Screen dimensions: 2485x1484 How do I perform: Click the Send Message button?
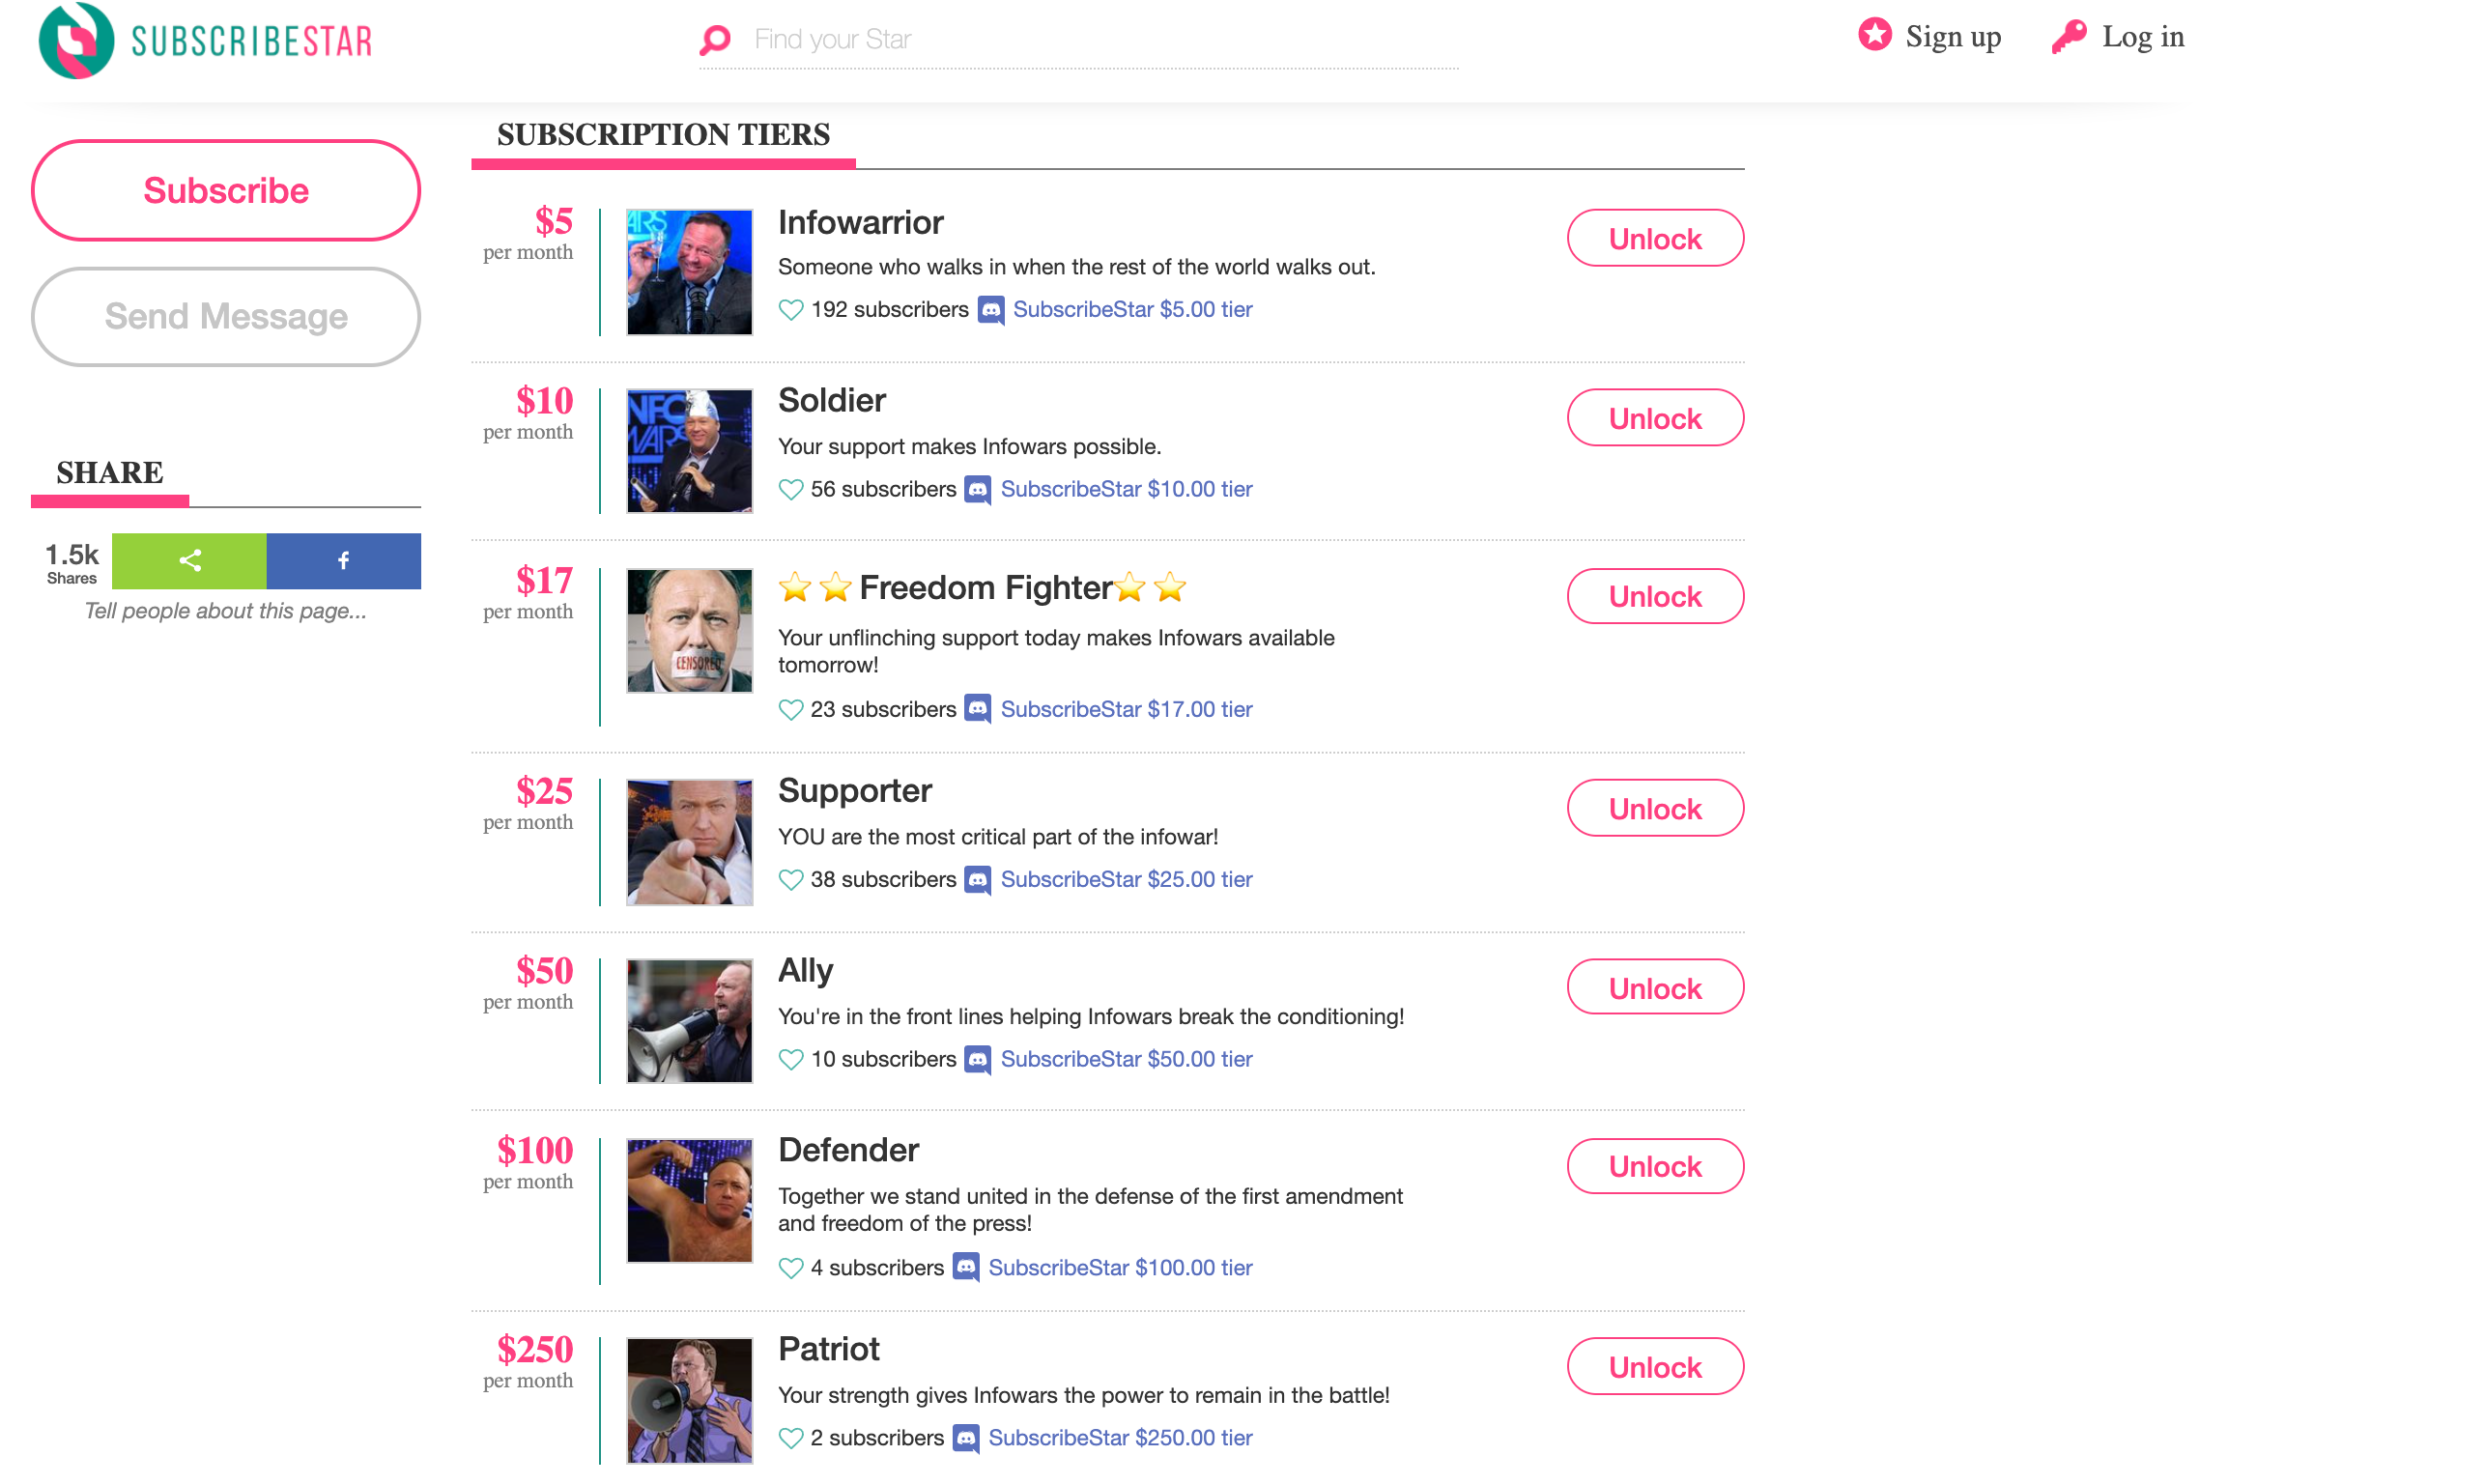pyautogui.click(x=226, y=317)
